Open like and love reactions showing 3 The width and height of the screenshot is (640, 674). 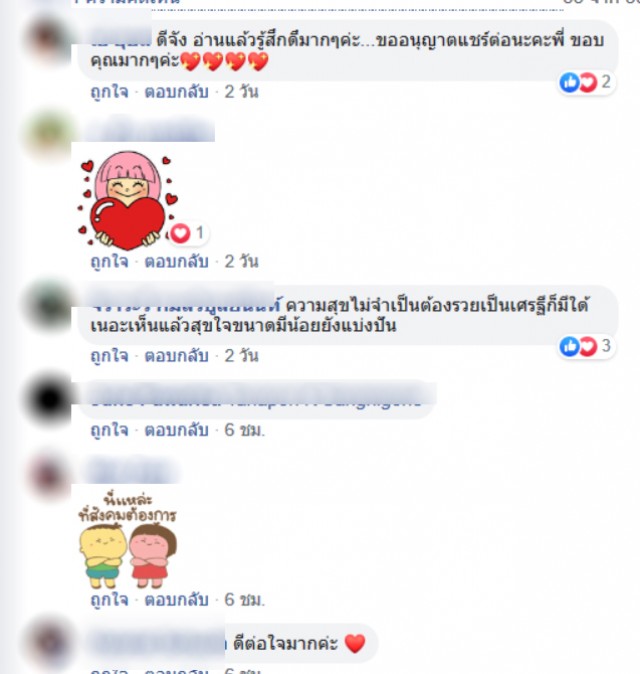pos(586,346)
